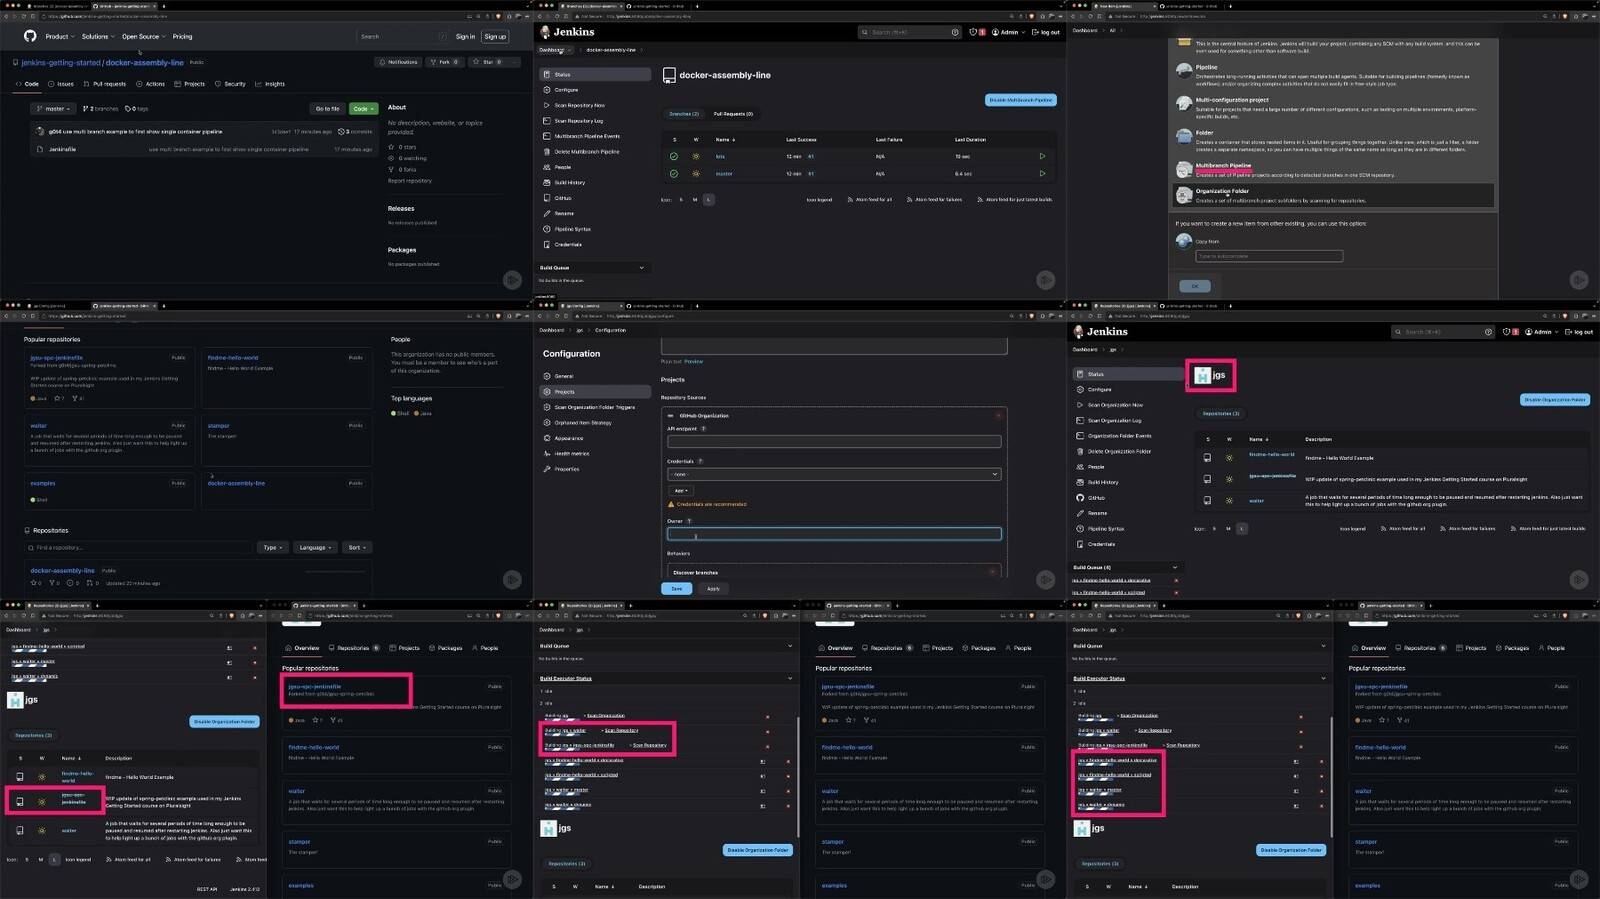Open the Issues tab of the GitHub repo
The height and width of the screenshot is (899, 1600).
pos(61,84)
